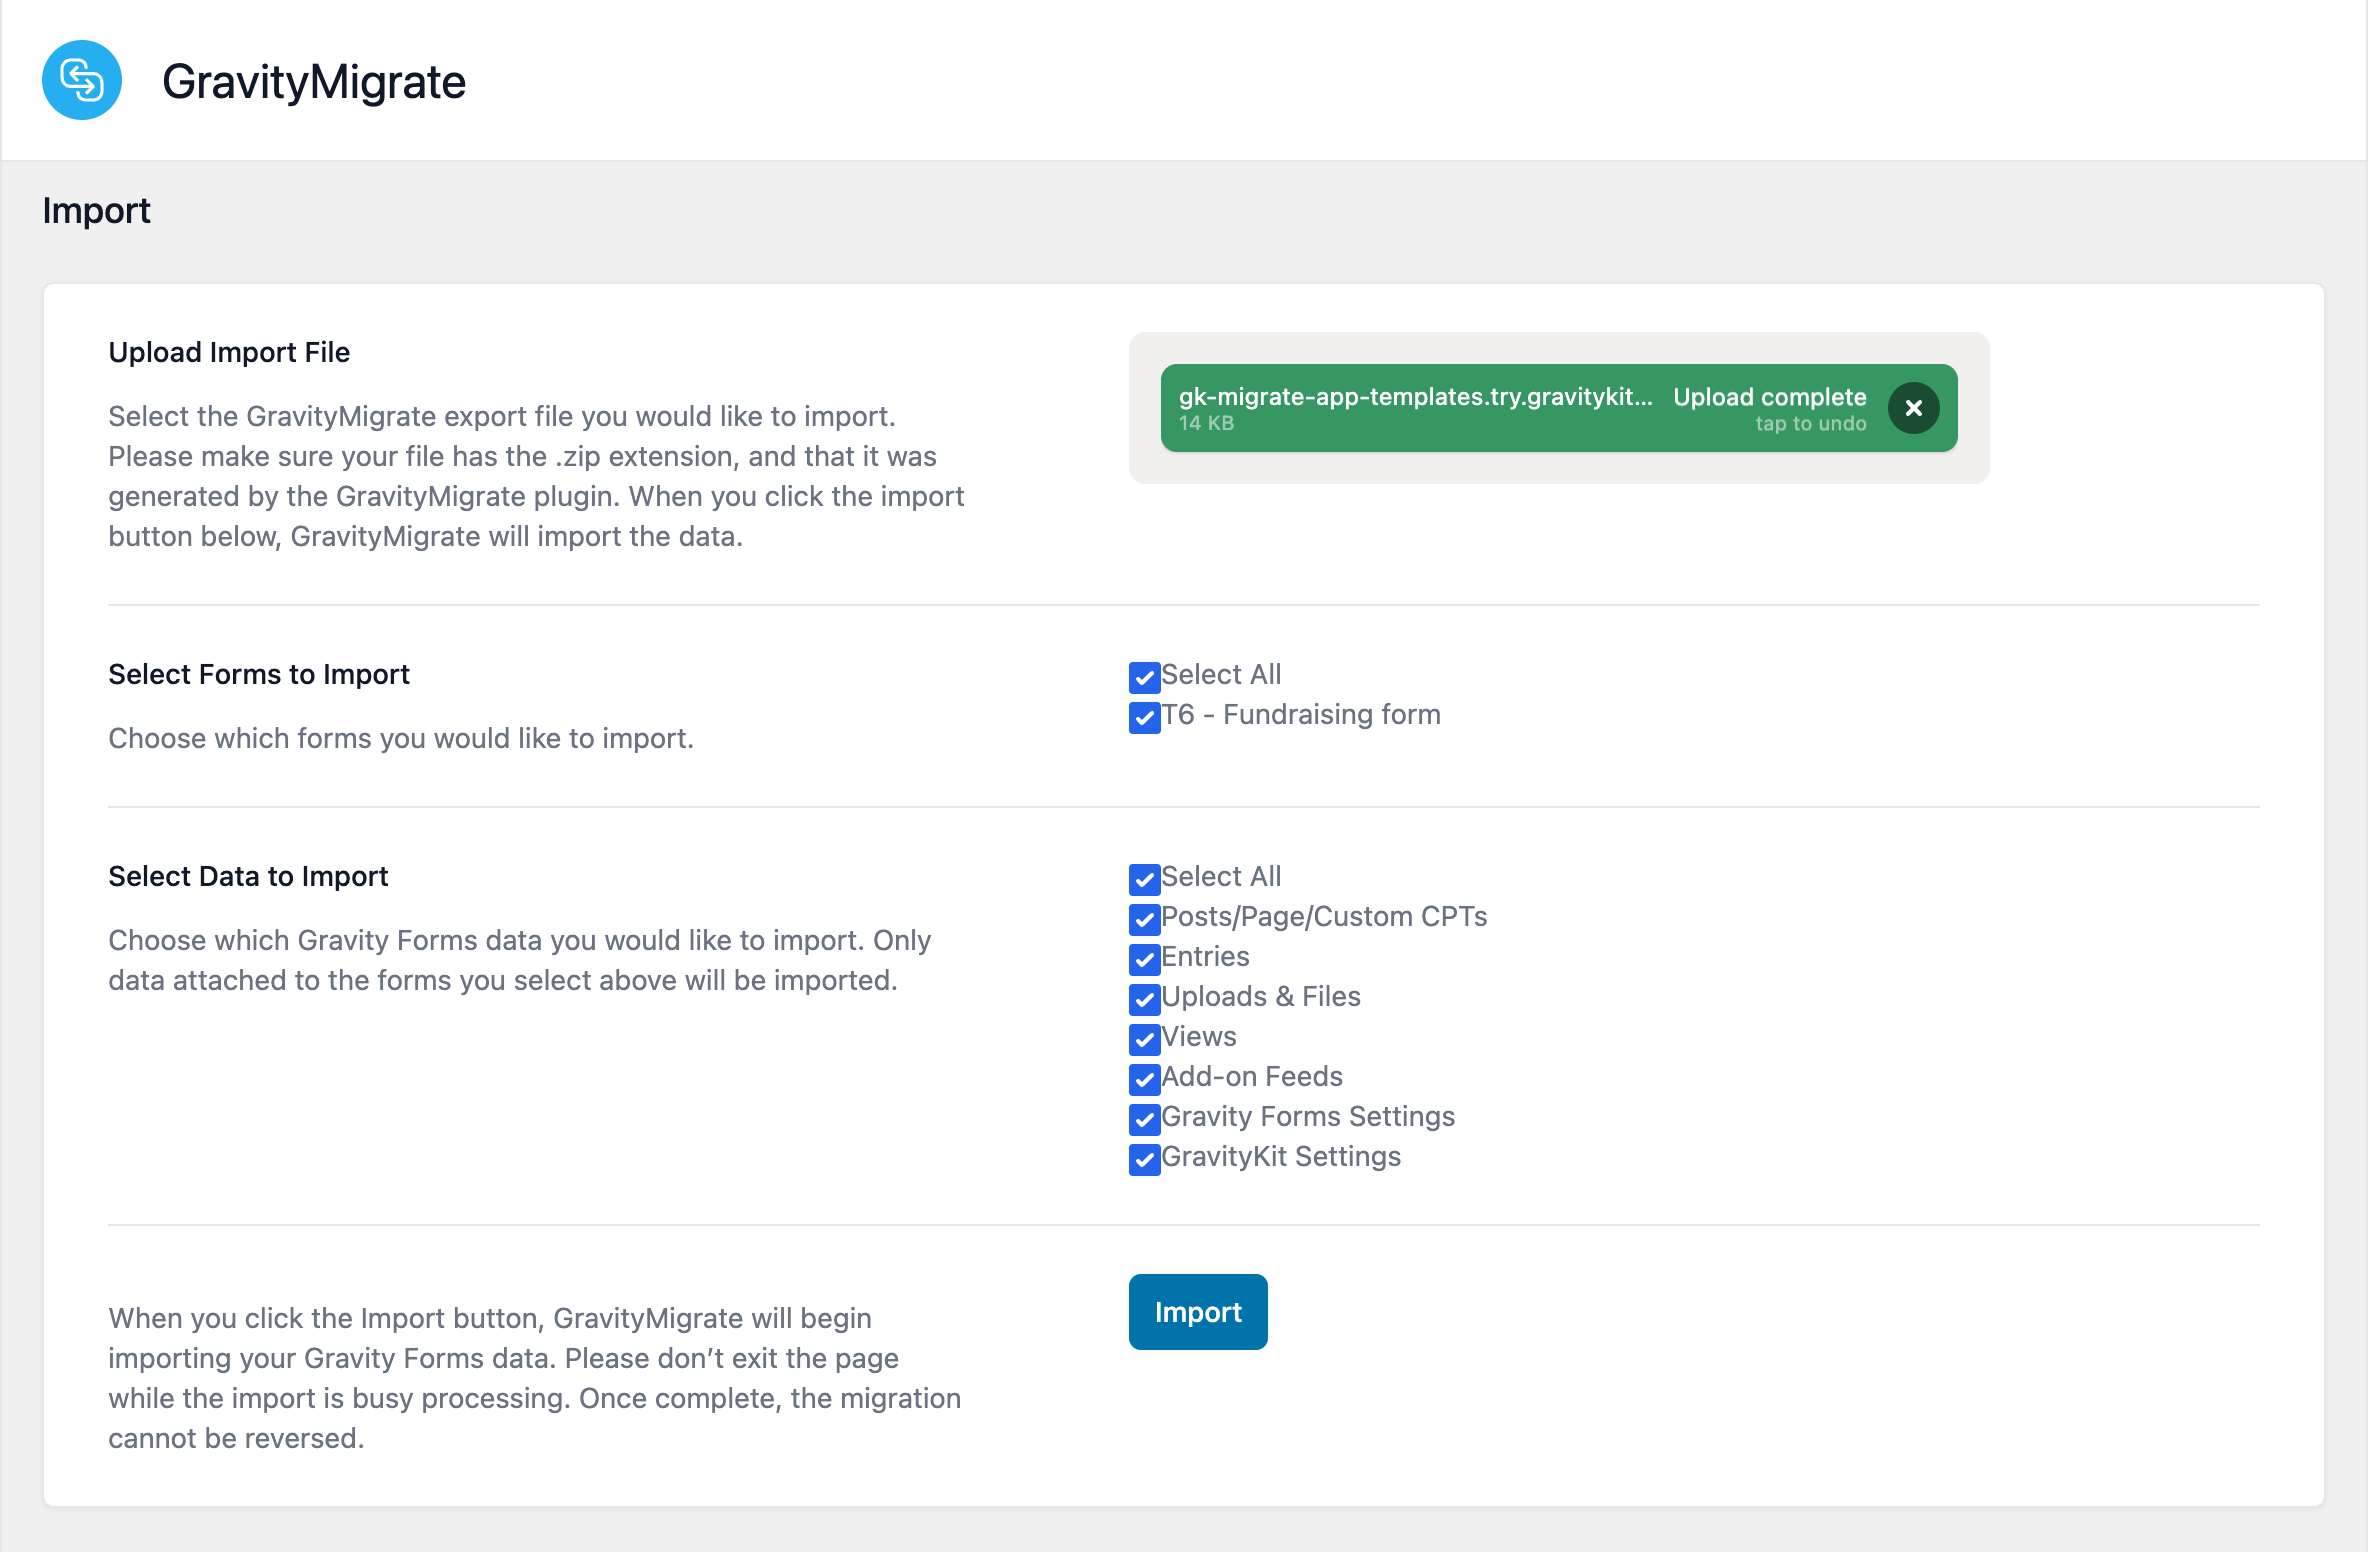Screen dimensions: 2368x1552
Task: Click the Import button
Action: click(x=1197, y=1311)
